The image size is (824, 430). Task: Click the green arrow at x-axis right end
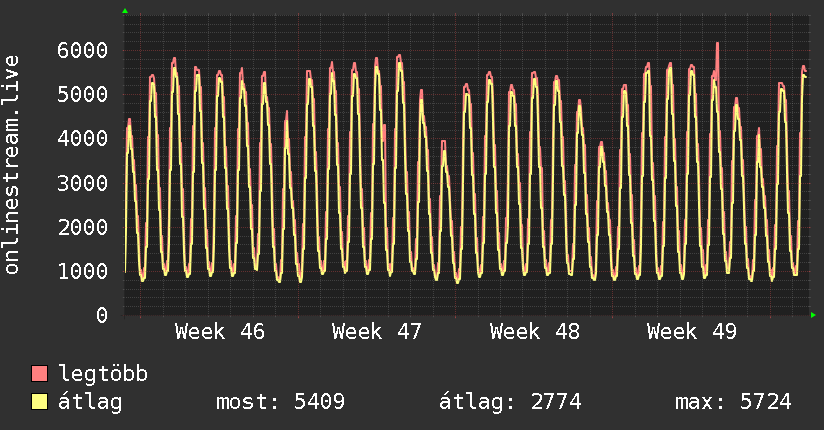[x=814, y=315]
